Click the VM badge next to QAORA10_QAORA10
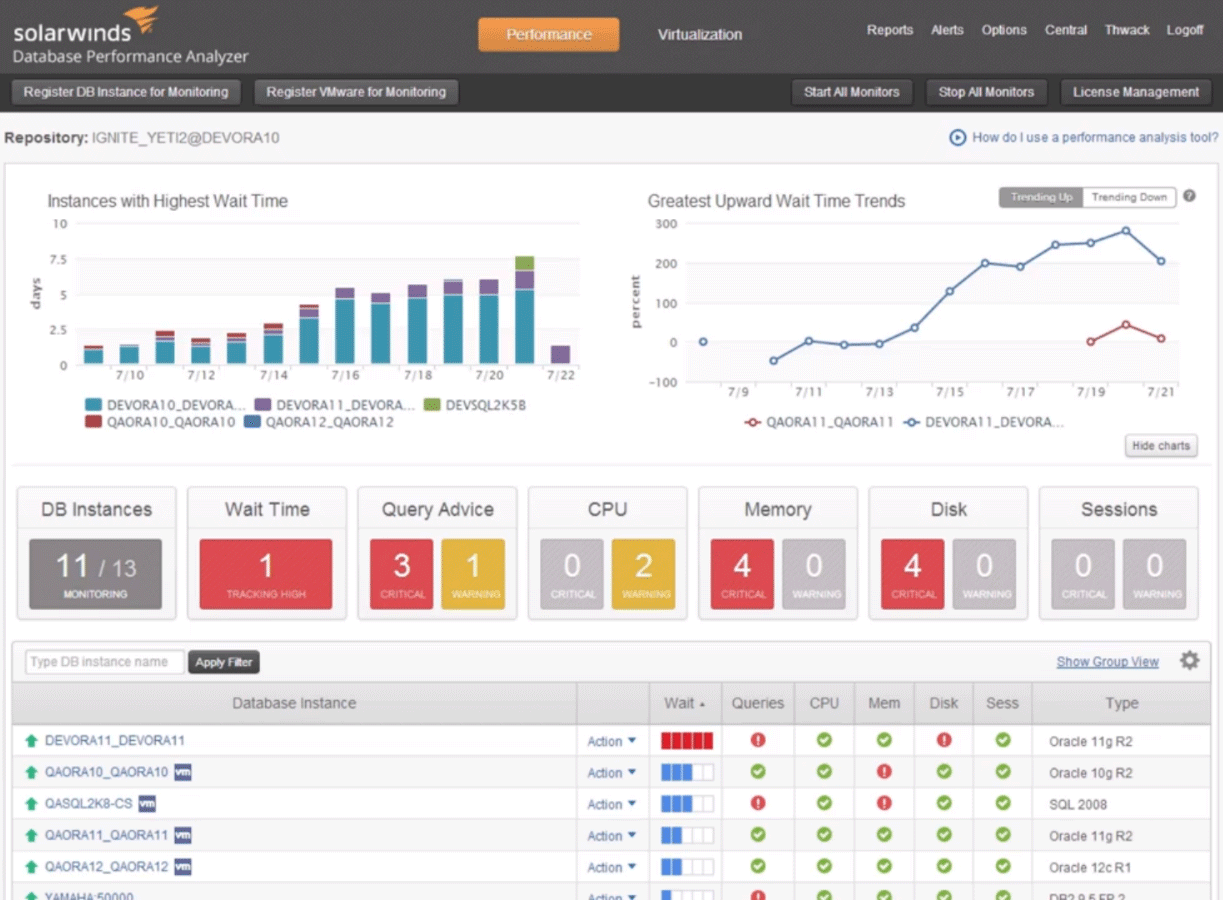Viewport: 1223px width, 900px height. 183,772
